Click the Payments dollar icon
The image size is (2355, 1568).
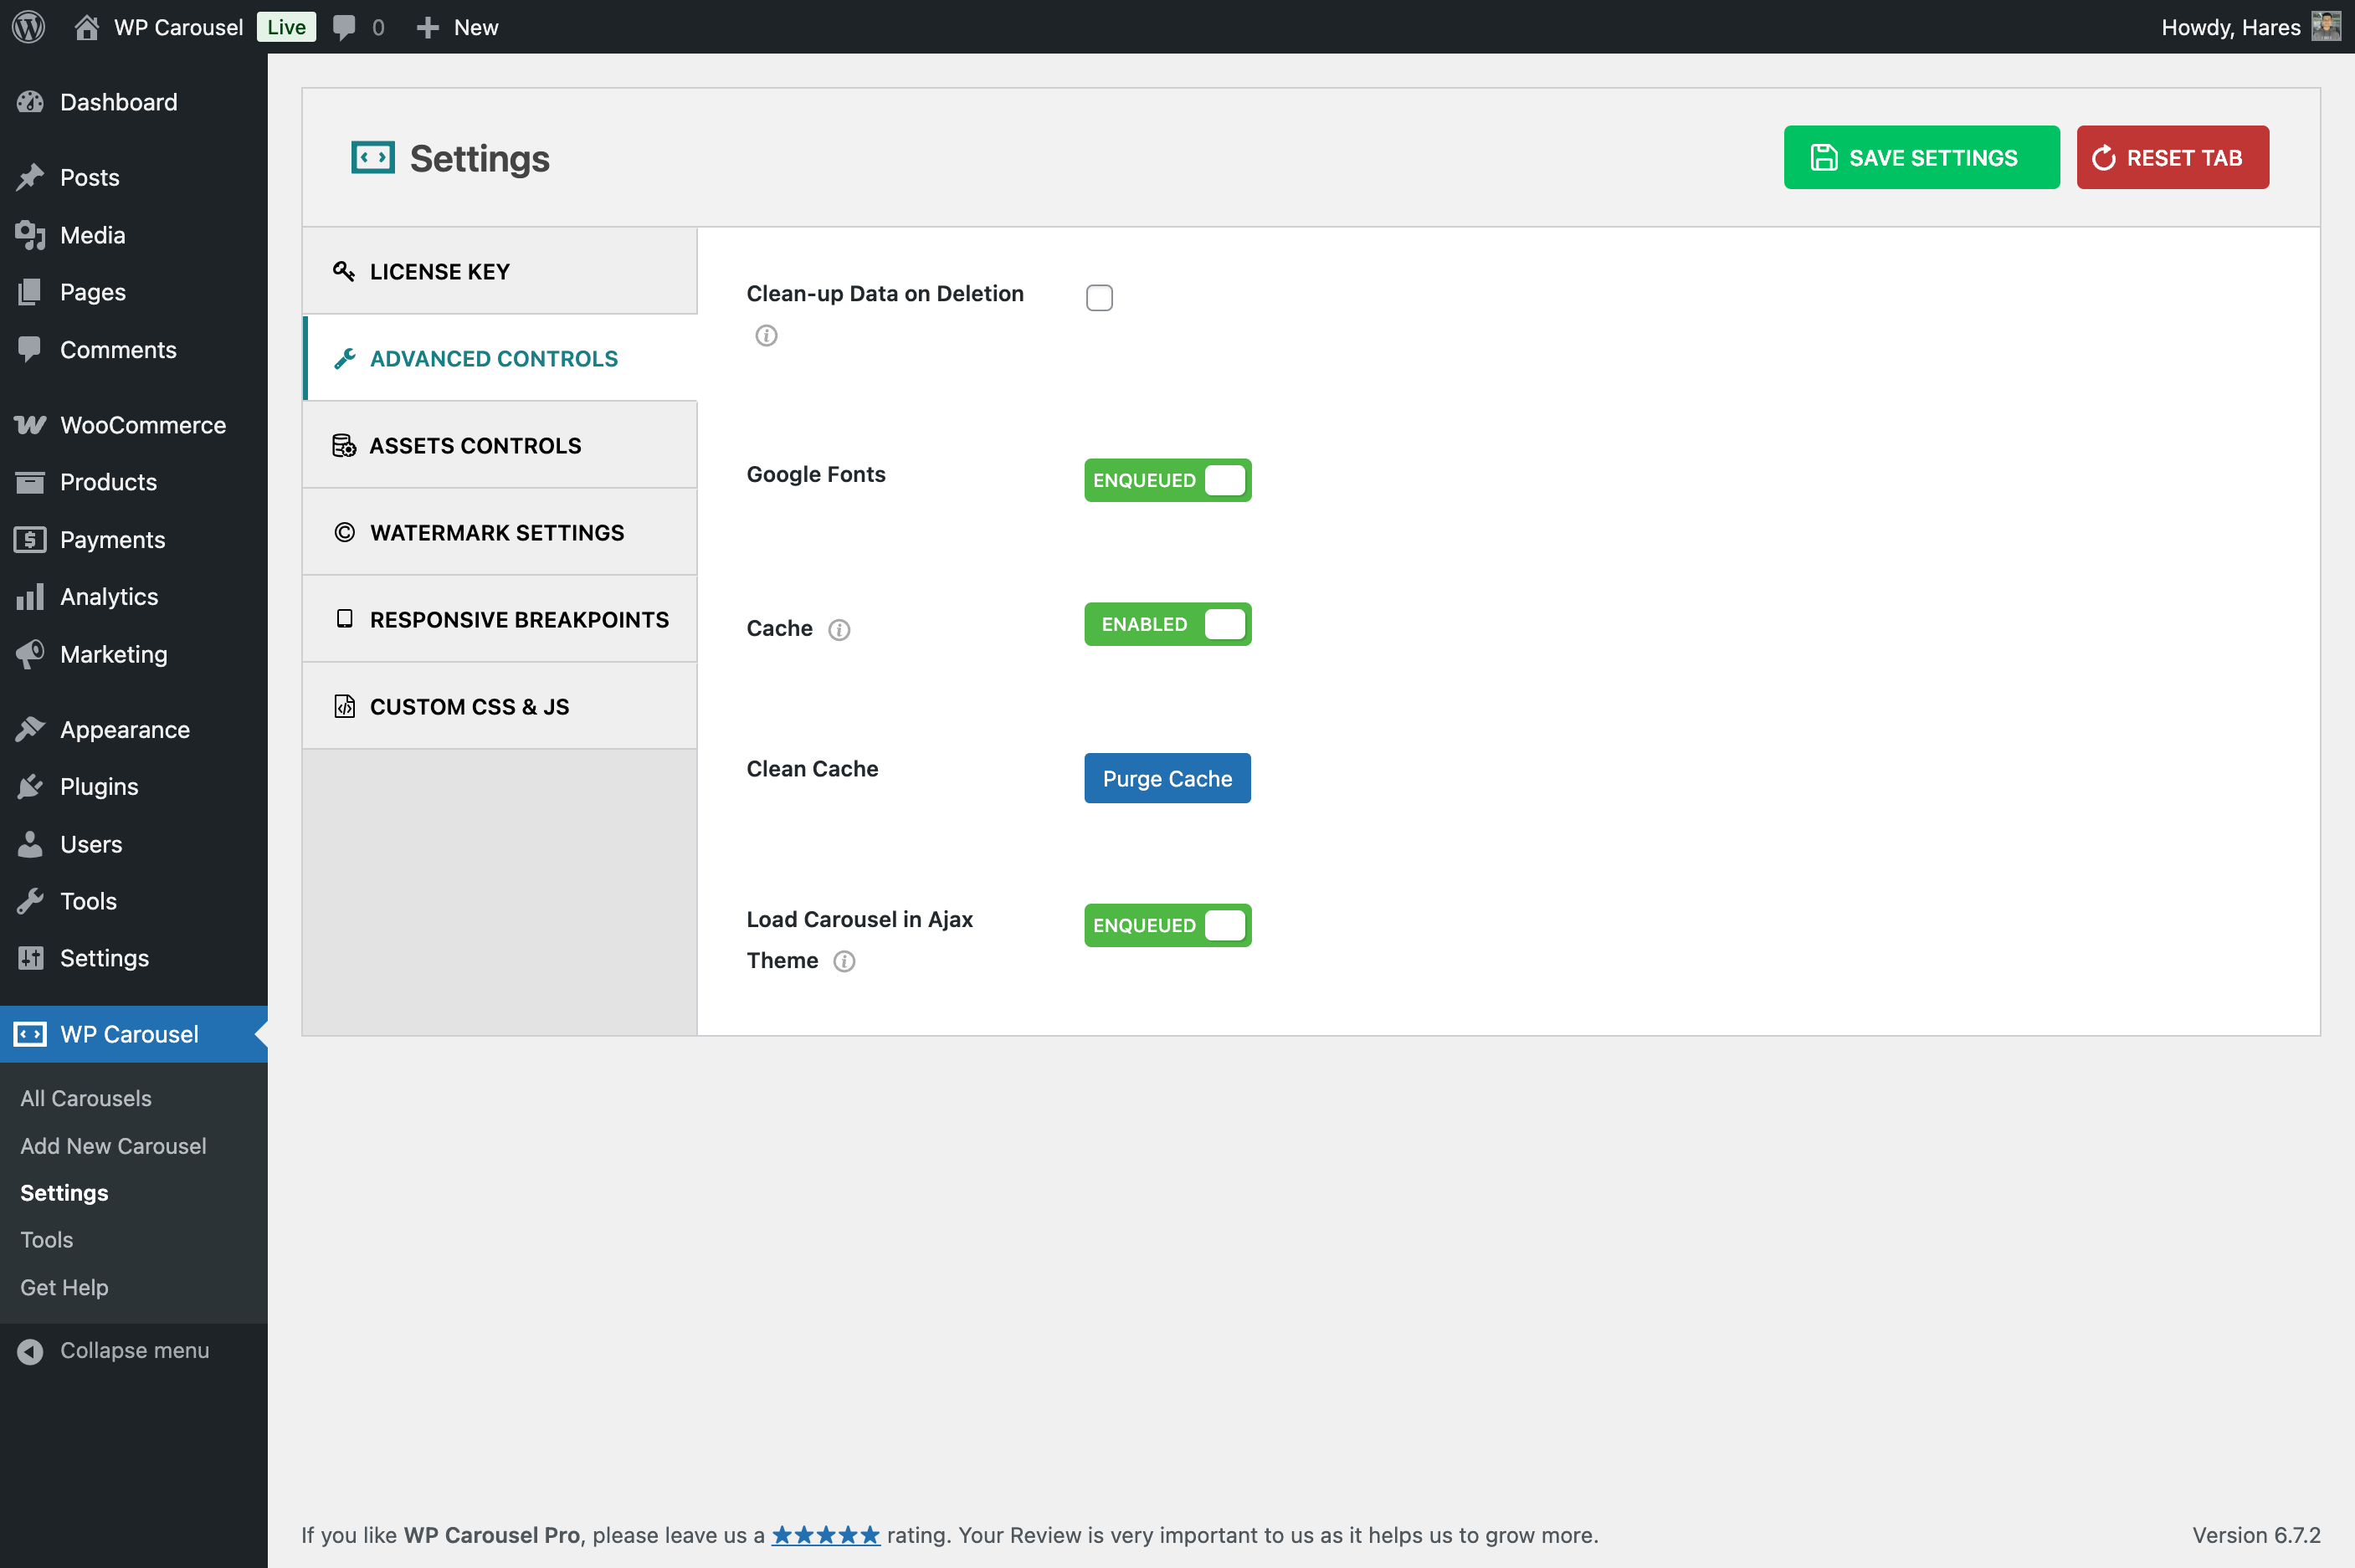[x=30, y=540]
